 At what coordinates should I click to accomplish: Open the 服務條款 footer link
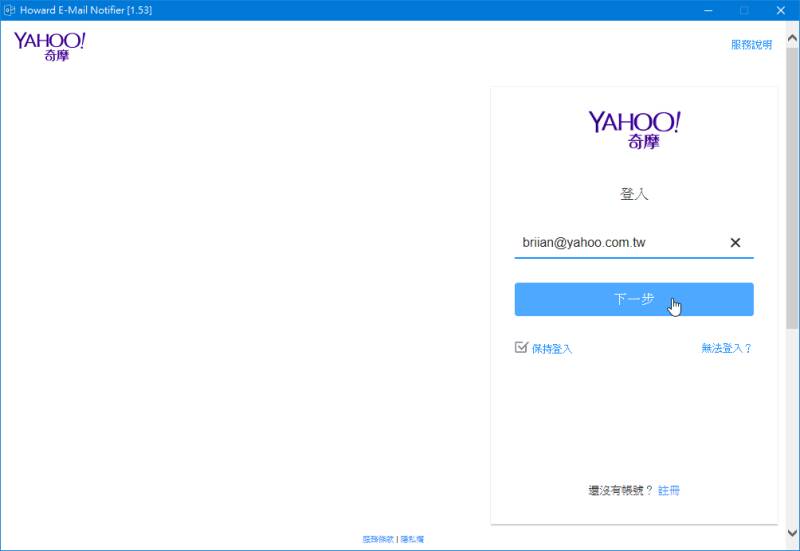378,539
